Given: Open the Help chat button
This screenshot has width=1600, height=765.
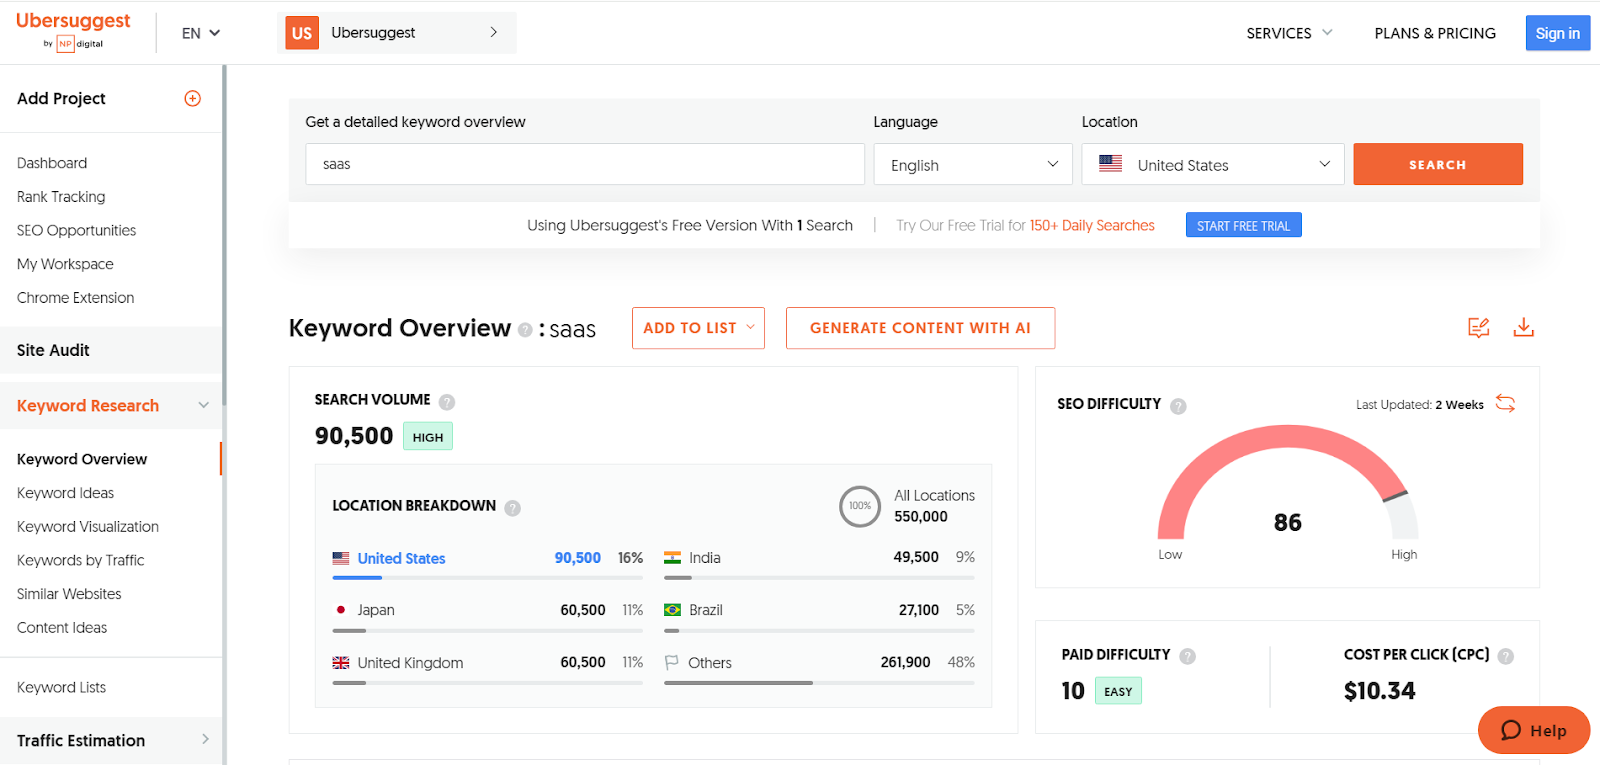Looking at the screenshot, I should tap(1534, 730).
